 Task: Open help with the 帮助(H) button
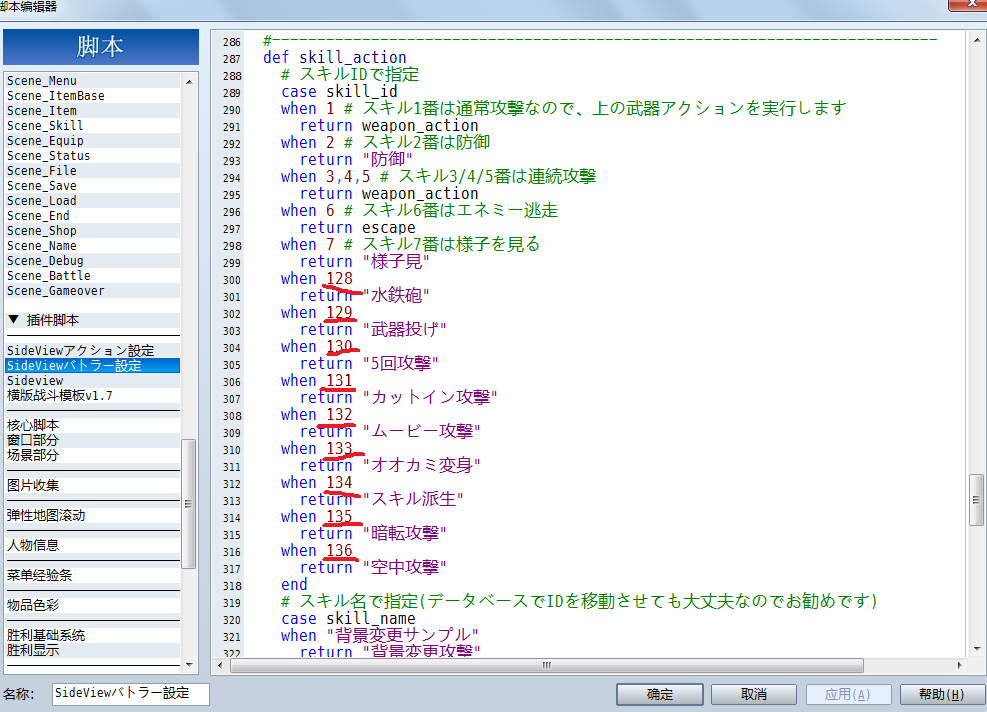pyautogui.click(x=941, y=694)
